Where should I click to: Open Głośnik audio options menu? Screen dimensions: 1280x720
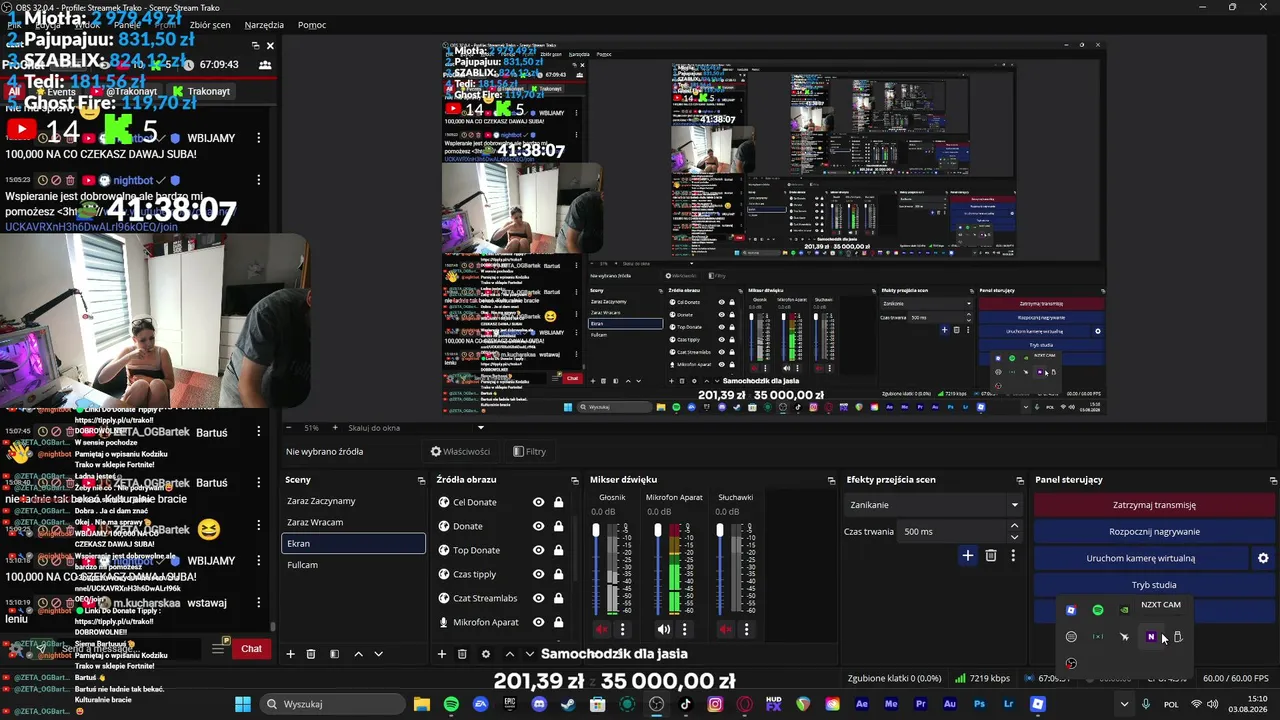click(622, 629)
